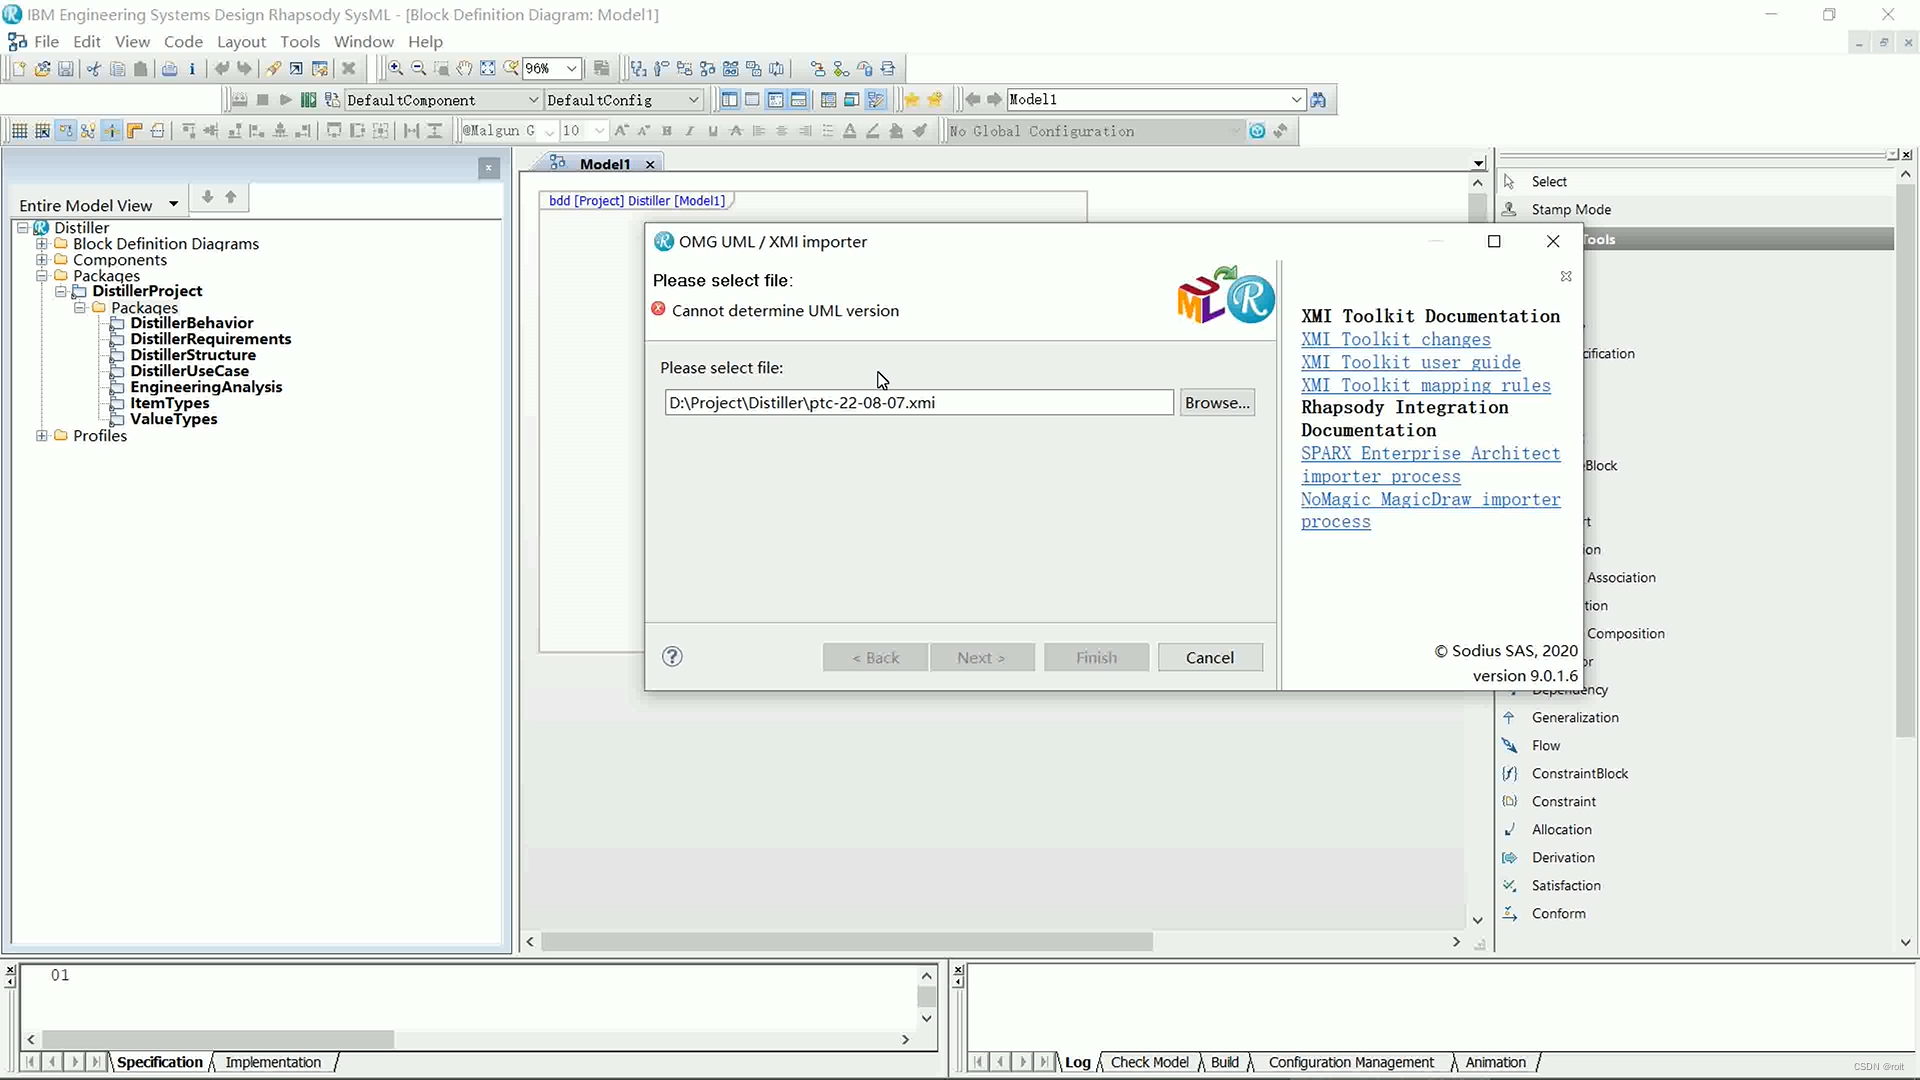Viewport: 1920px width, 1080px height.
Task: Open the NoMagic MagicDraw importer process link
Action: point(1431,510)
